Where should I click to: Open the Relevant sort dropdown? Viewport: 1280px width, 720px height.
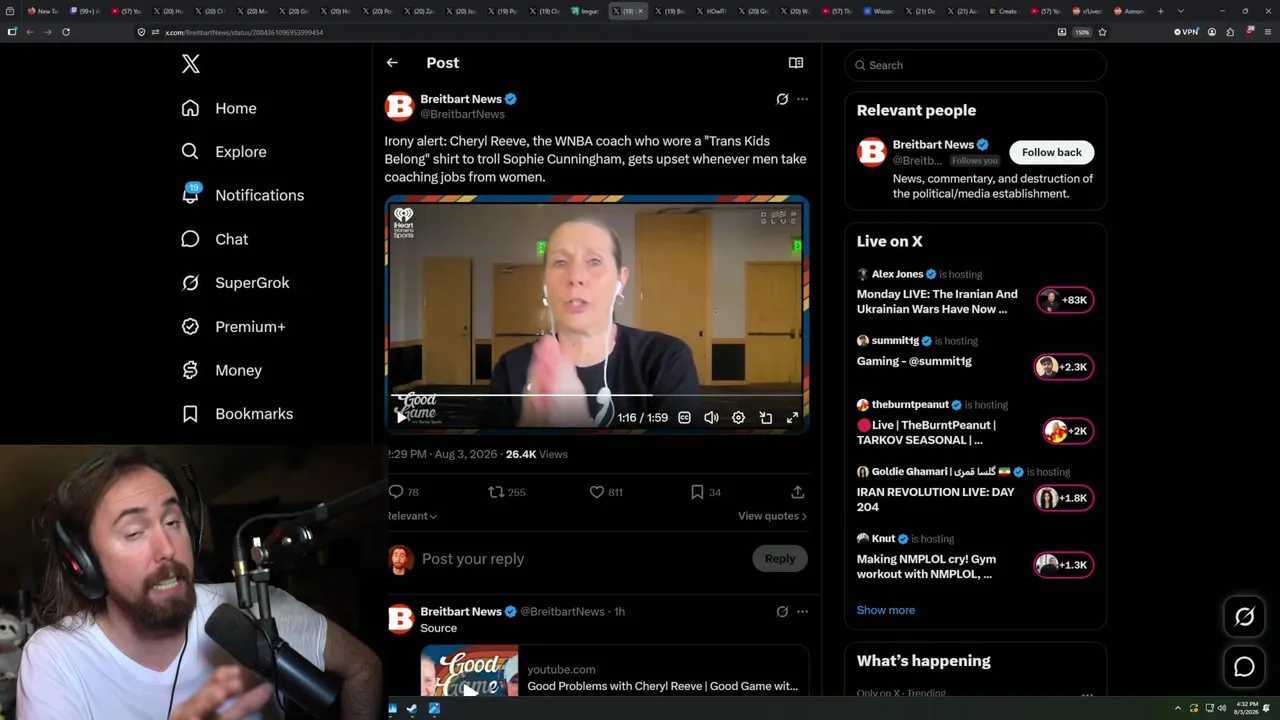(412, 516)
